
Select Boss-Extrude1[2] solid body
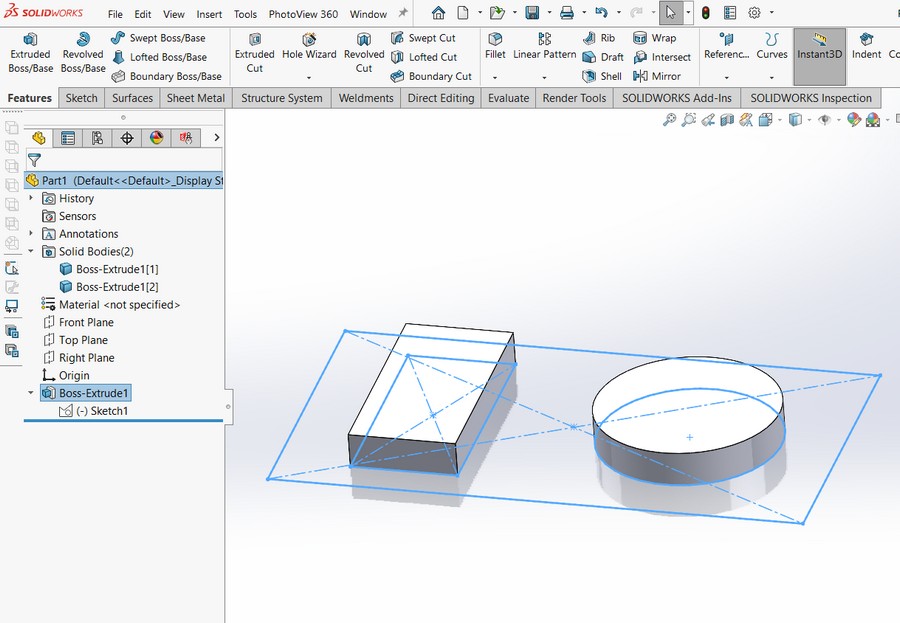109,287
